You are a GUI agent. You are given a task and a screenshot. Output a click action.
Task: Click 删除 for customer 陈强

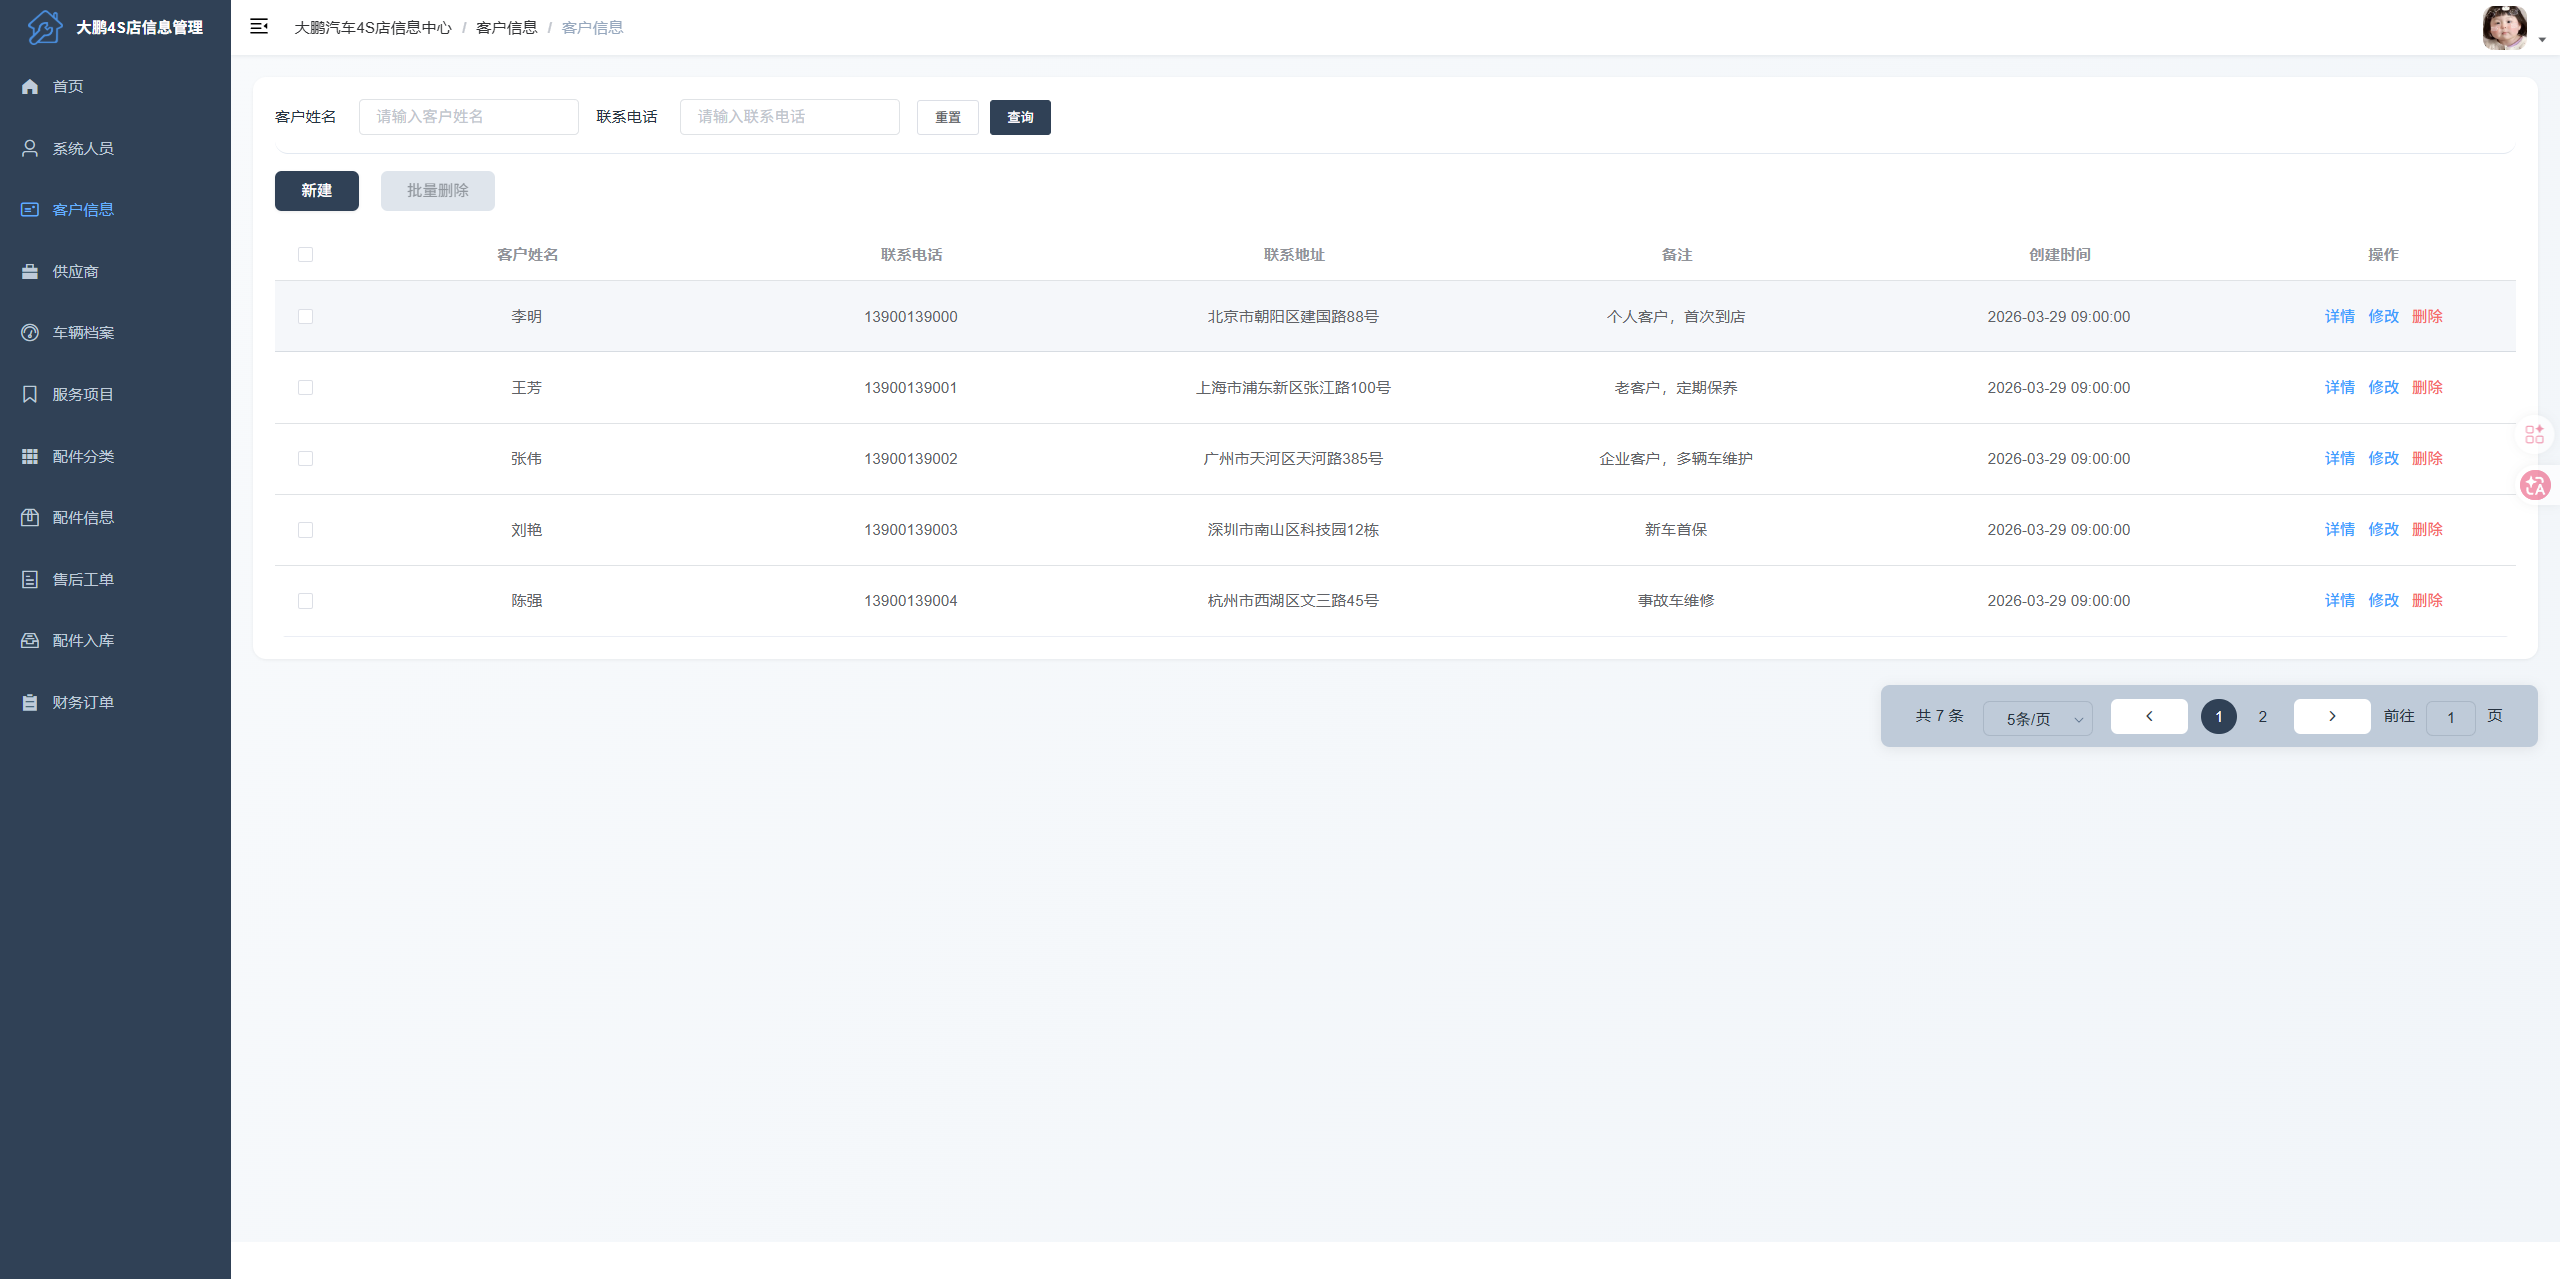2428,601
